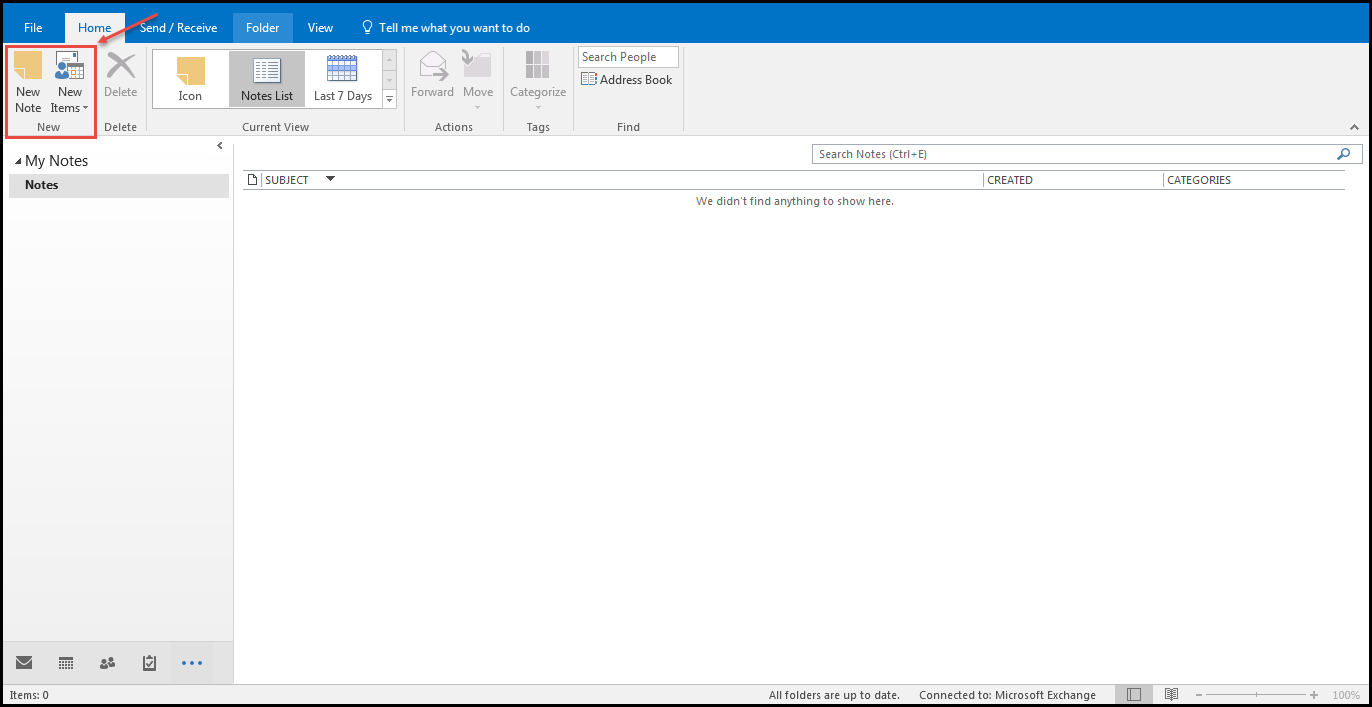
Task: Switch to the Send / Receive tab
Action: 178,28
